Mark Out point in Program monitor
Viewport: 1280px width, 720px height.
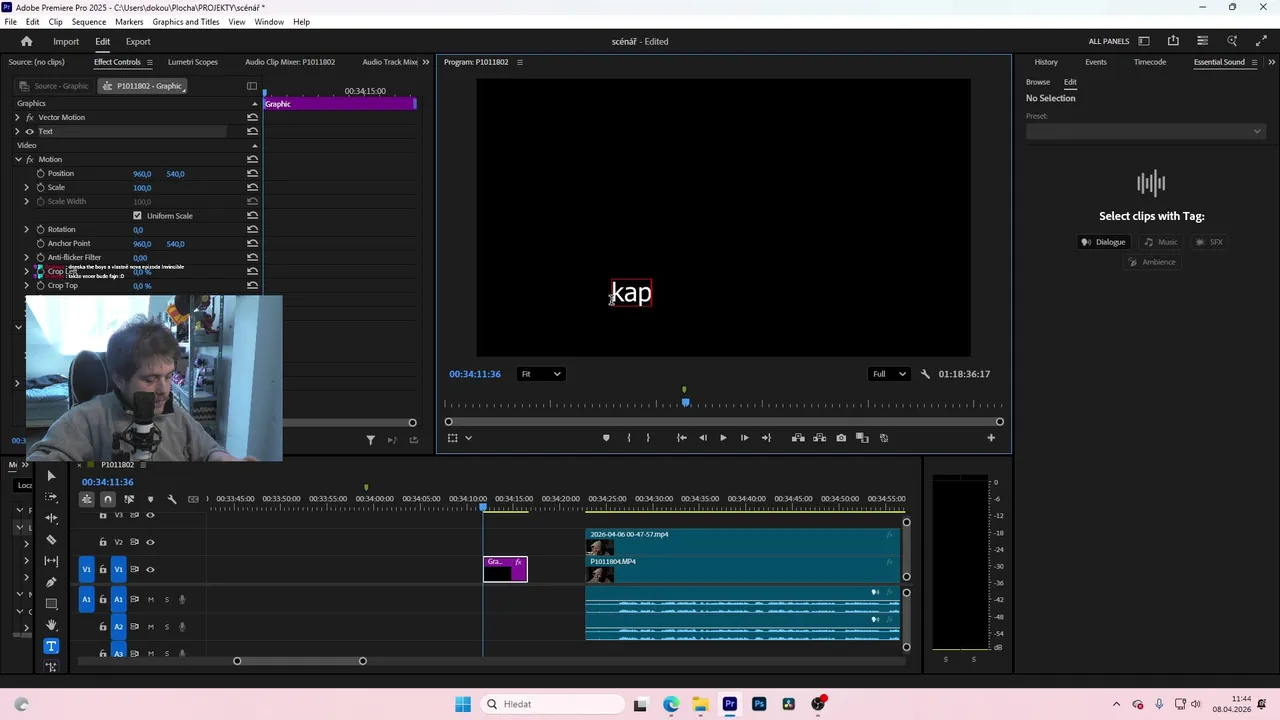[648, 438]
